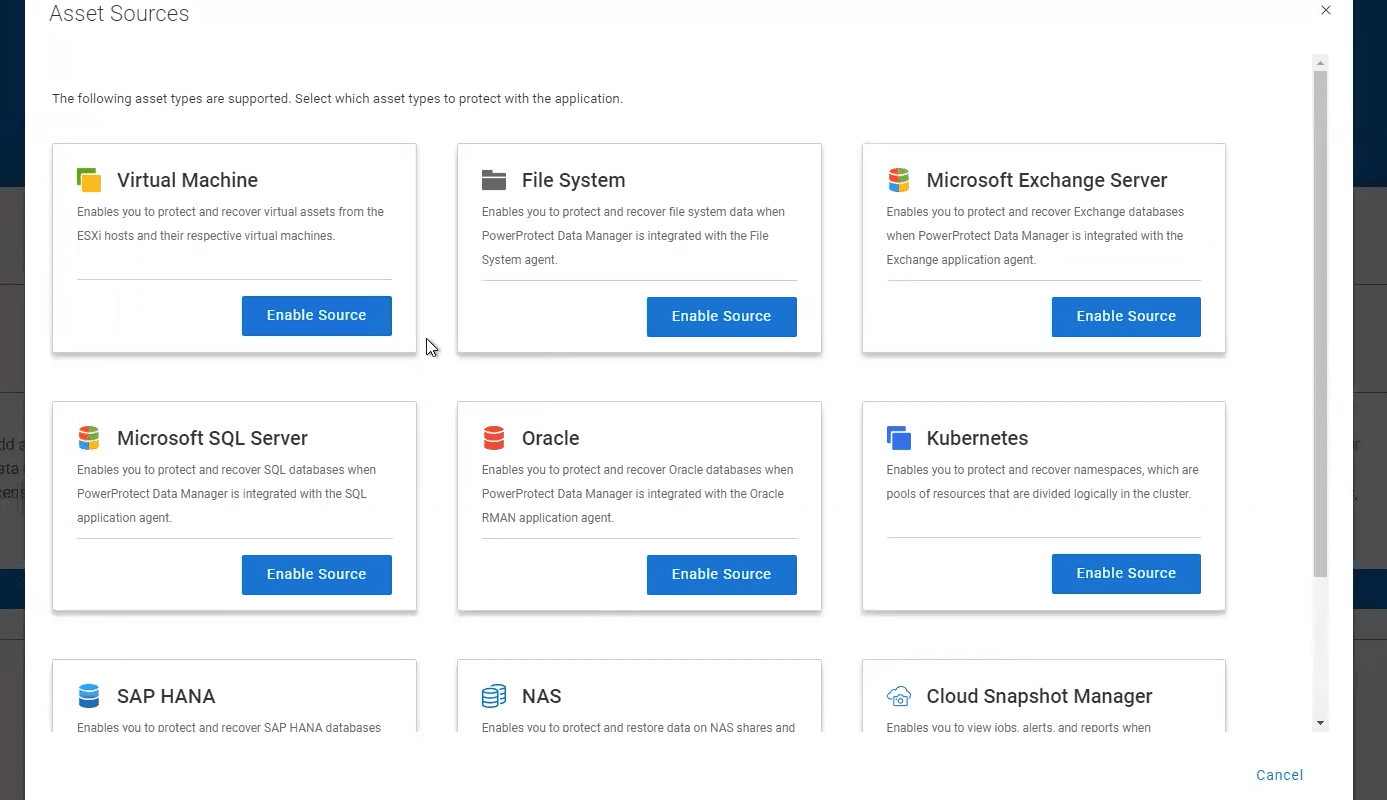Click the NAS icon
This screenshot has height=800, width=1387.
click(x=494, y=696)
